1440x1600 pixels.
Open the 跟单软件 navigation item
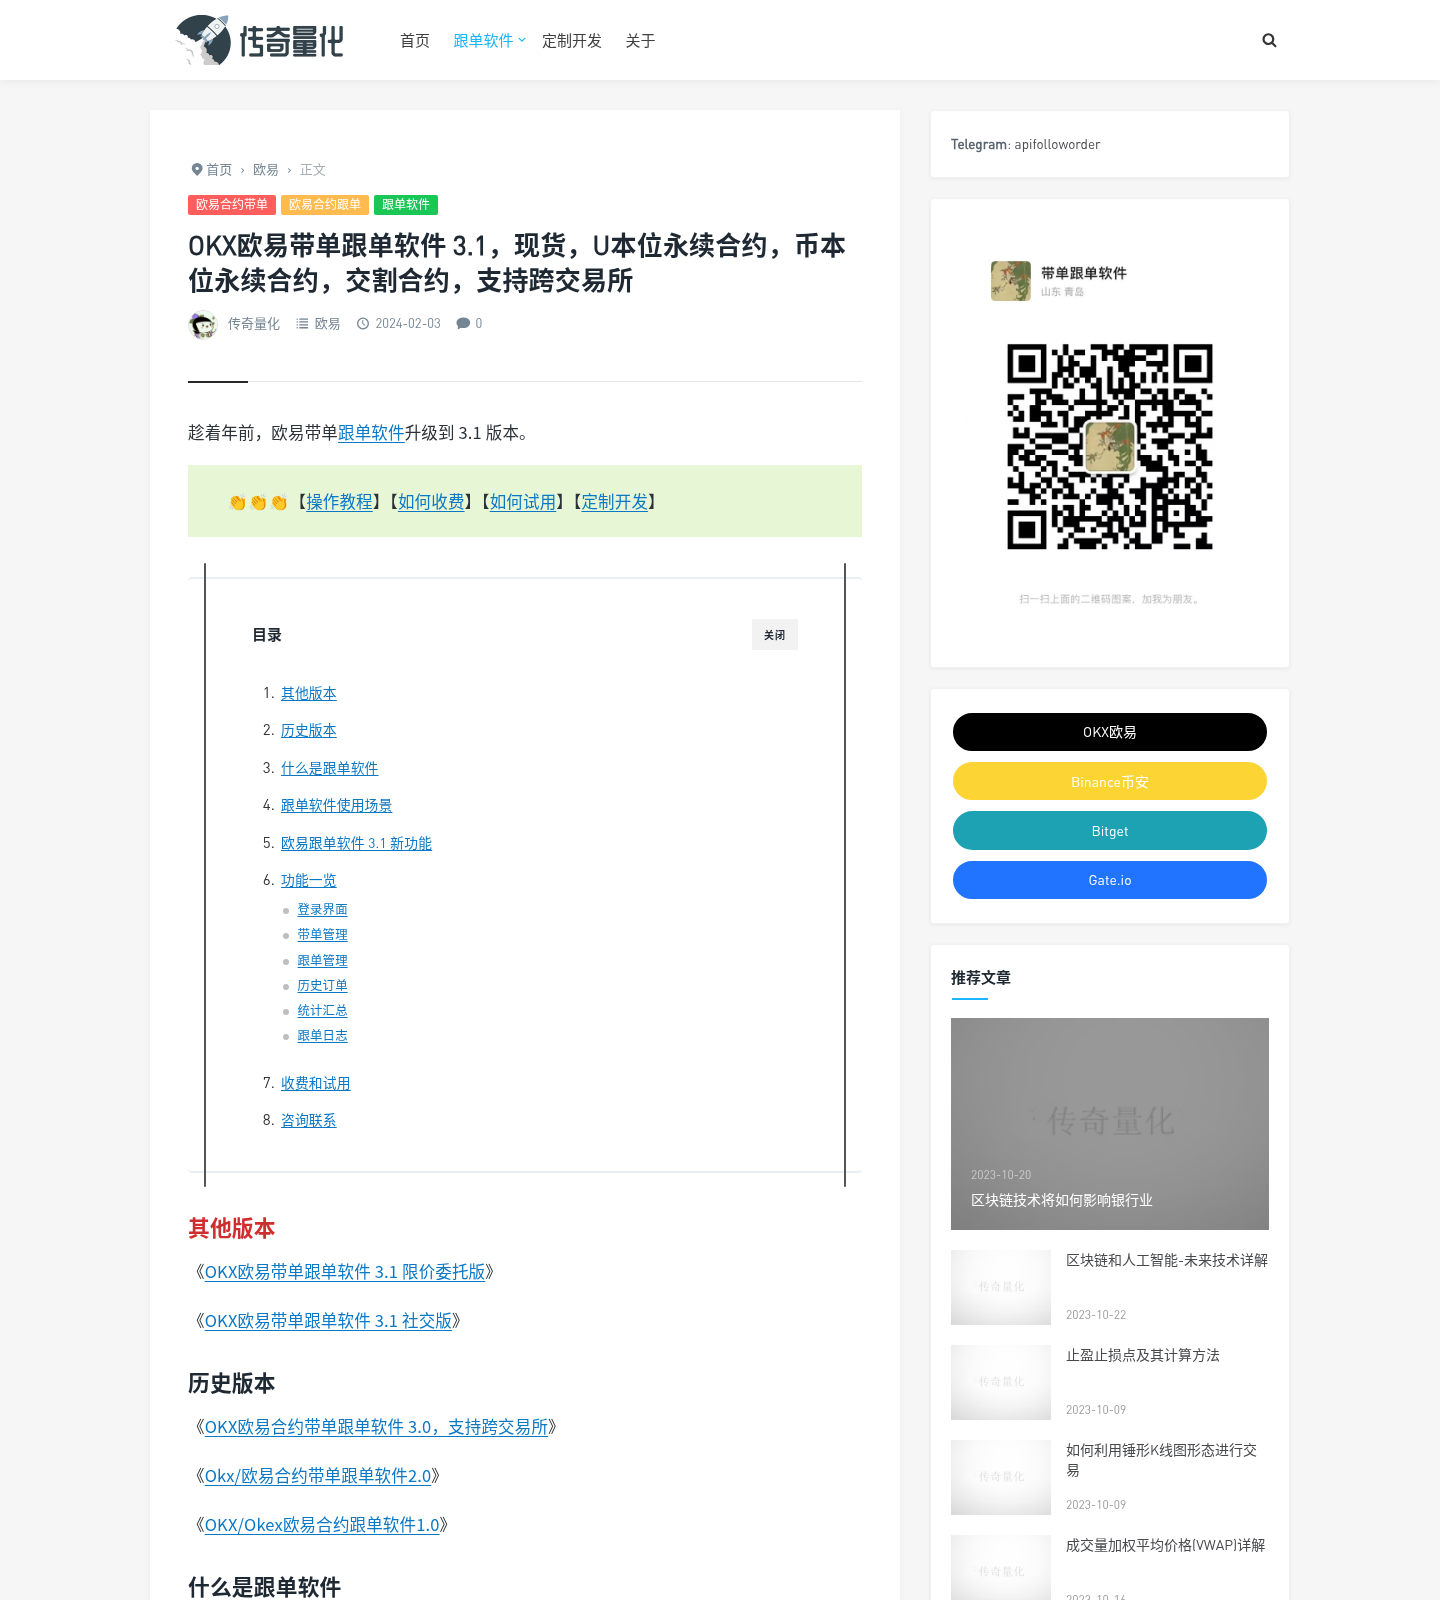click(x=483, y=41)
